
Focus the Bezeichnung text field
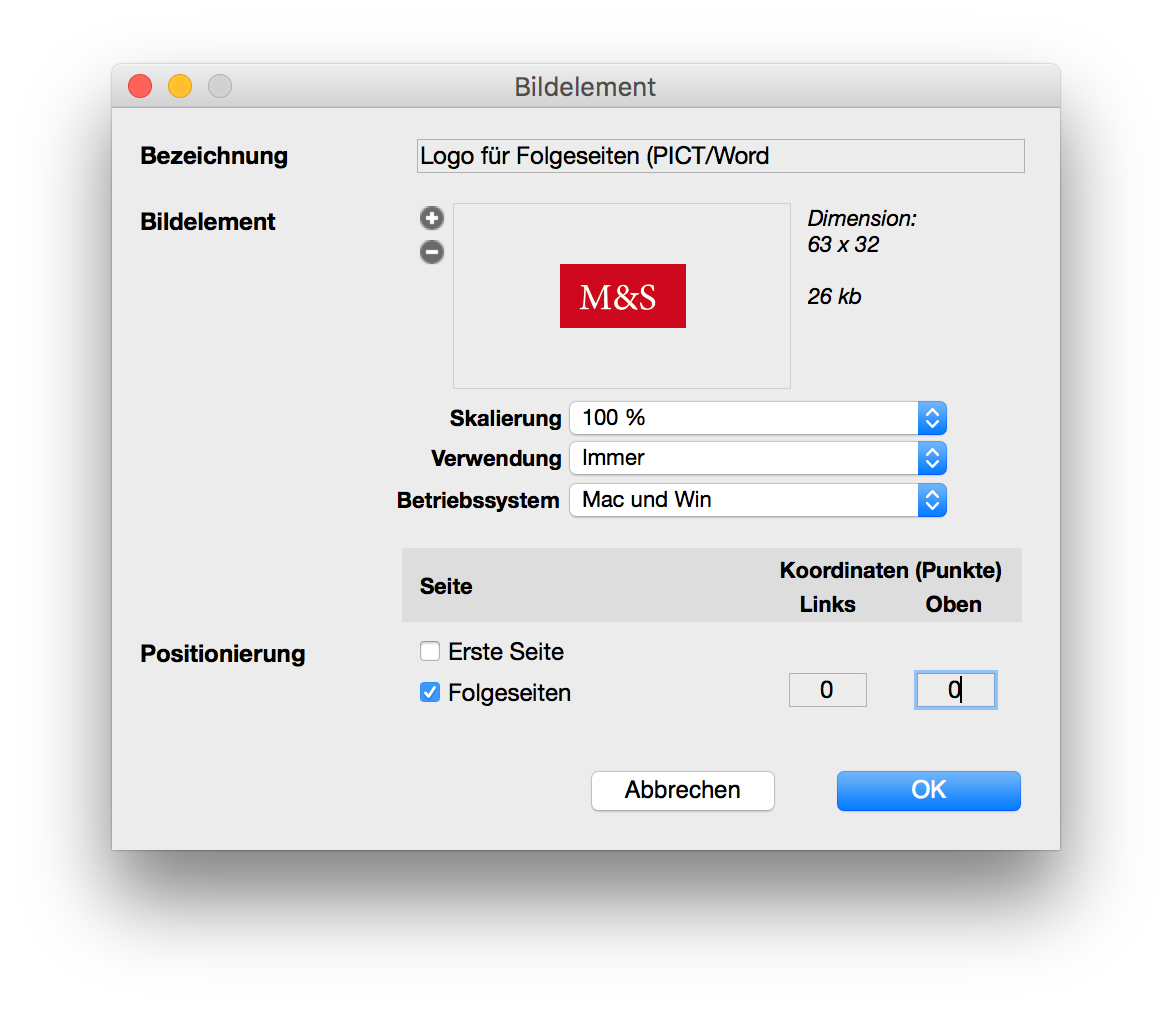click(x=721, y=156)
